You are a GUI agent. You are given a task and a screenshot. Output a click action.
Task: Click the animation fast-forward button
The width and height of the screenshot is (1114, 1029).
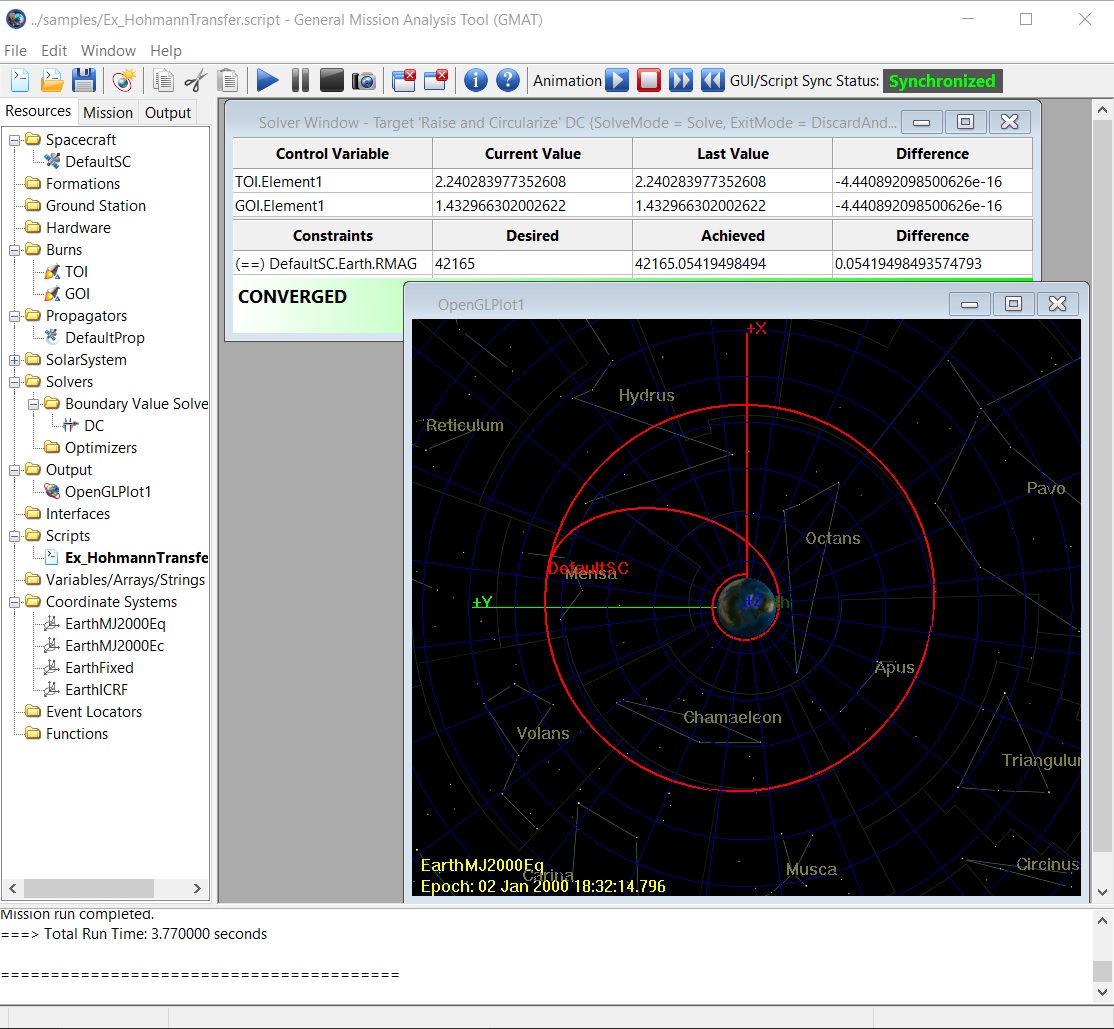[x=681, y=81]
